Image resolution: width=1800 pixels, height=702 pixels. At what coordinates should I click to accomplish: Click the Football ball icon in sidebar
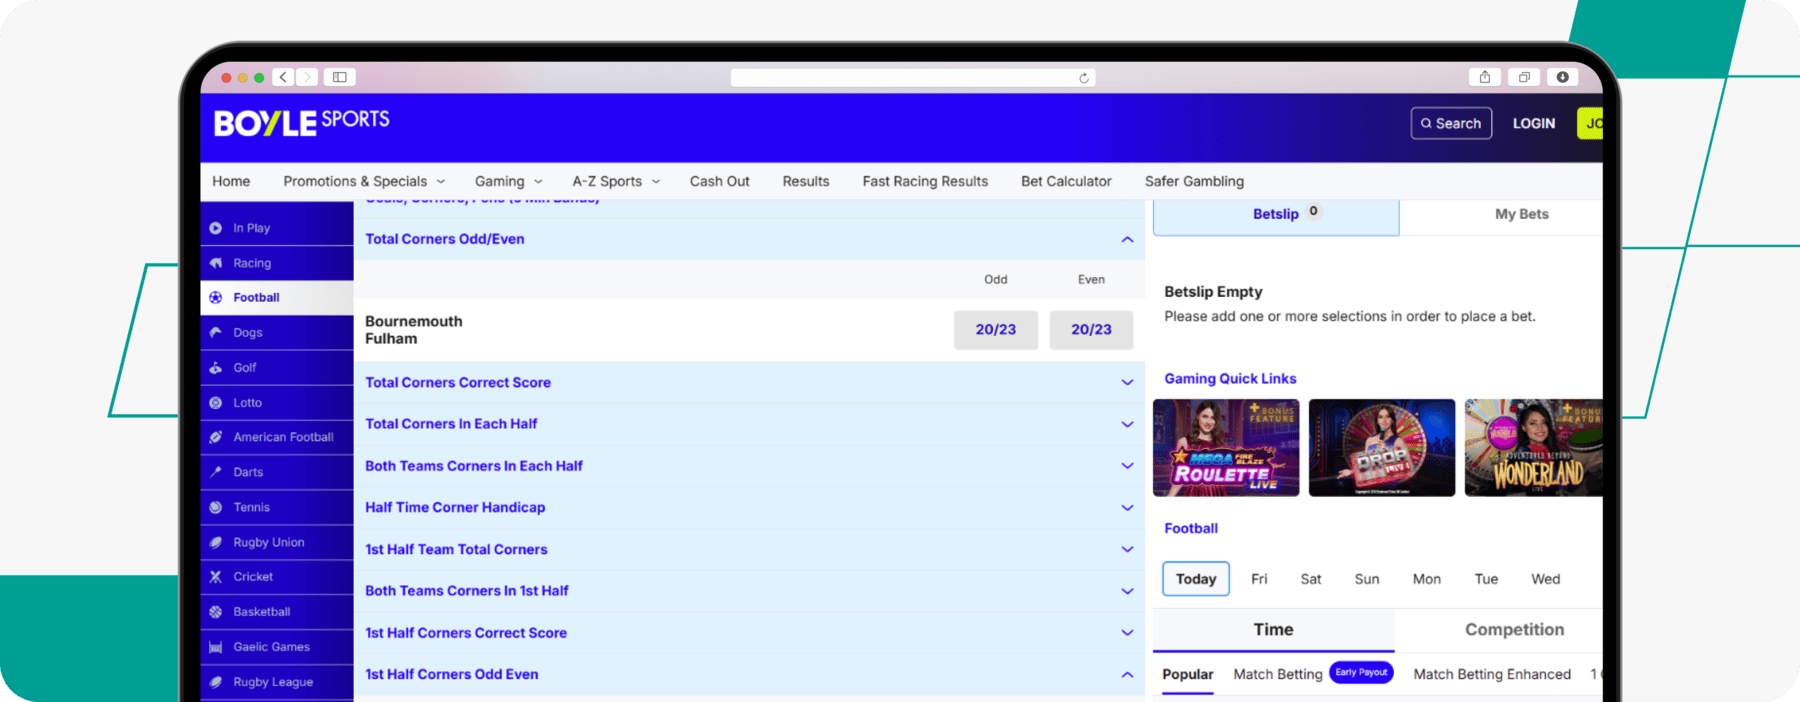(x=215, y=297)
